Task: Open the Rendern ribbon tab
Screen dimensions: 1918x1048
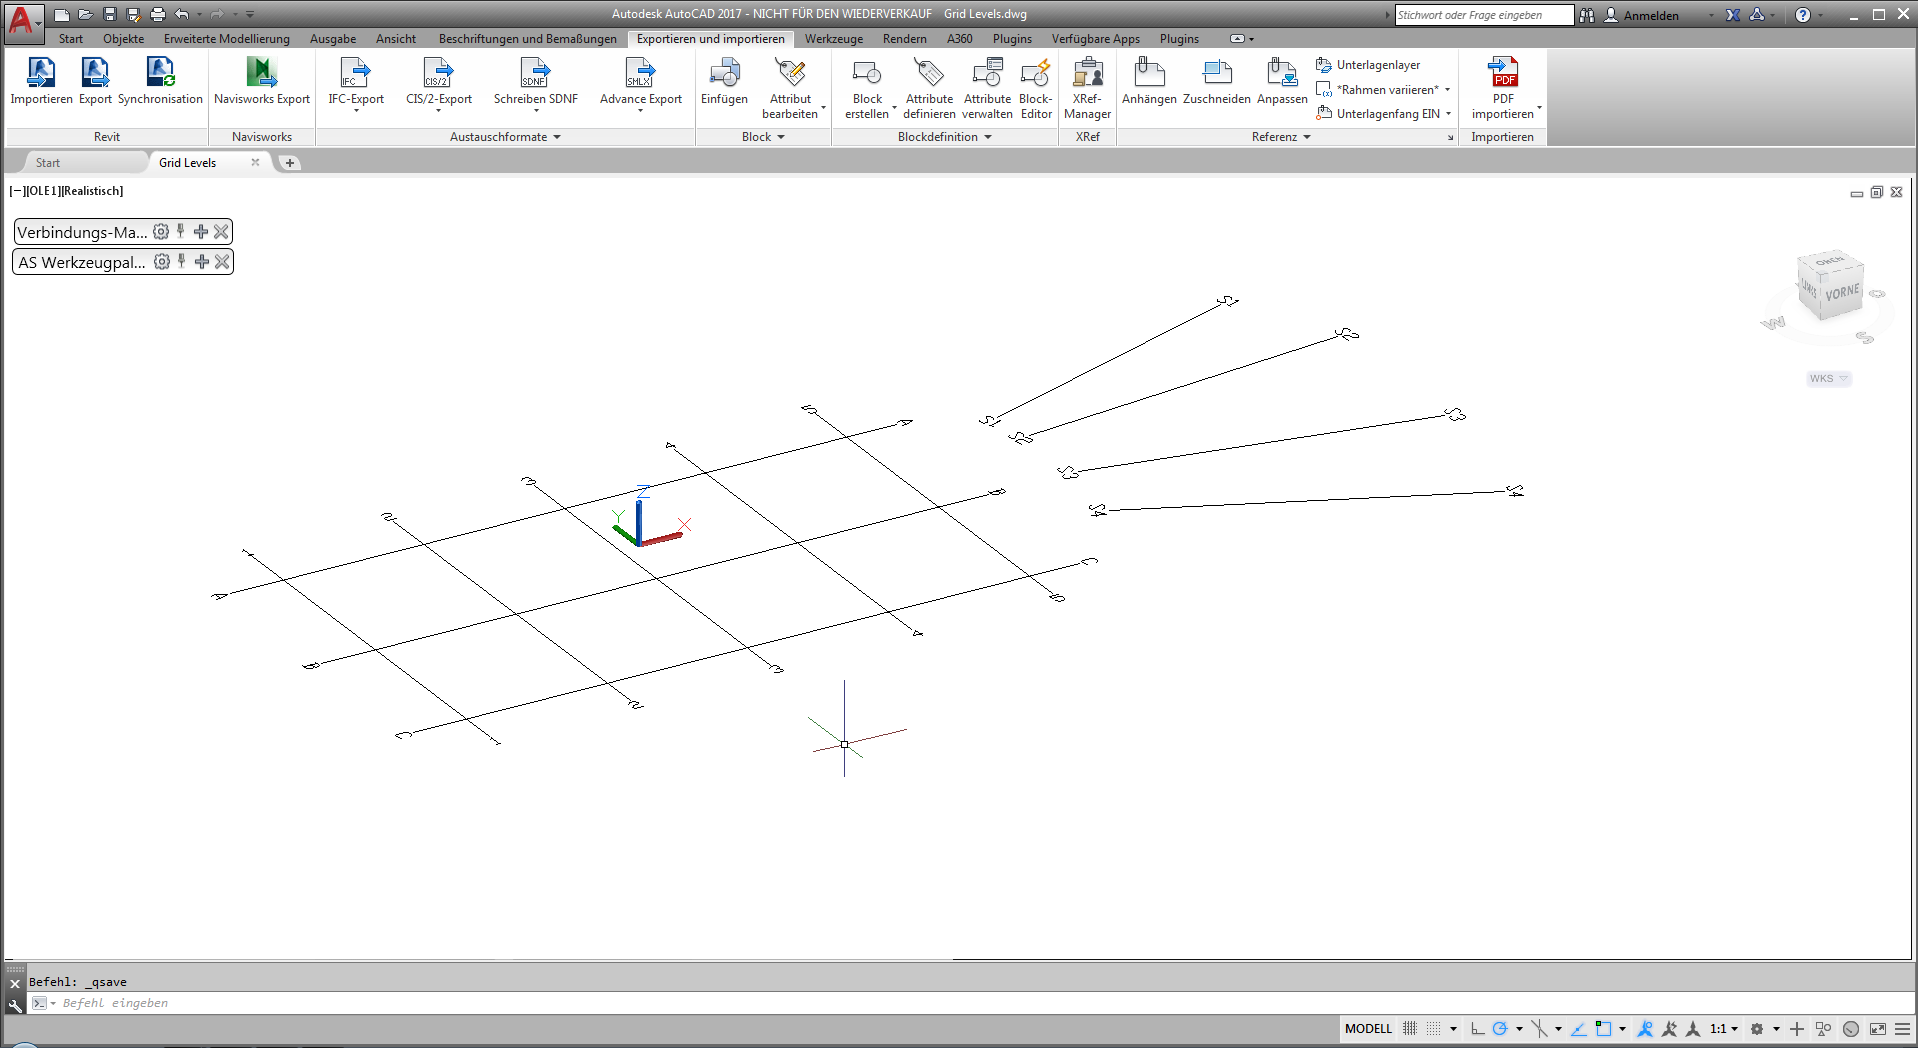Action: click(x=905, y=39)
